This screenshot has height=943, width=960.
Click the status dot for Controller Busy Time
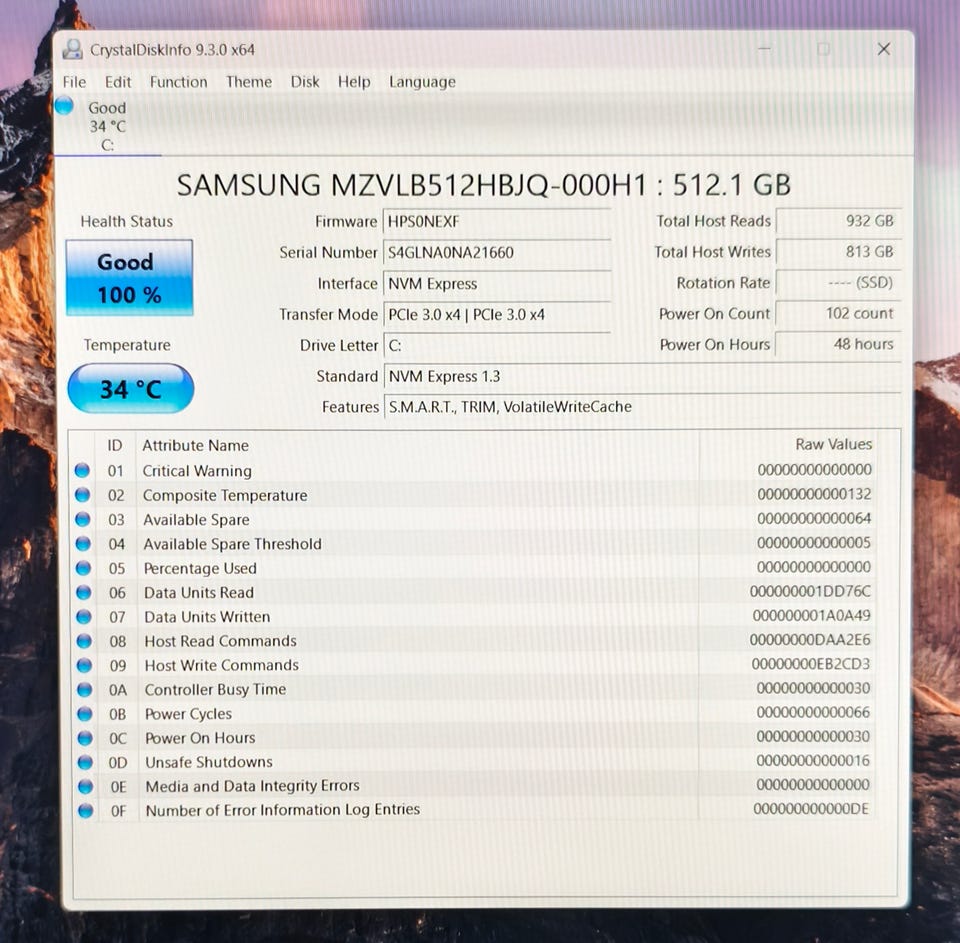point(84,689)
